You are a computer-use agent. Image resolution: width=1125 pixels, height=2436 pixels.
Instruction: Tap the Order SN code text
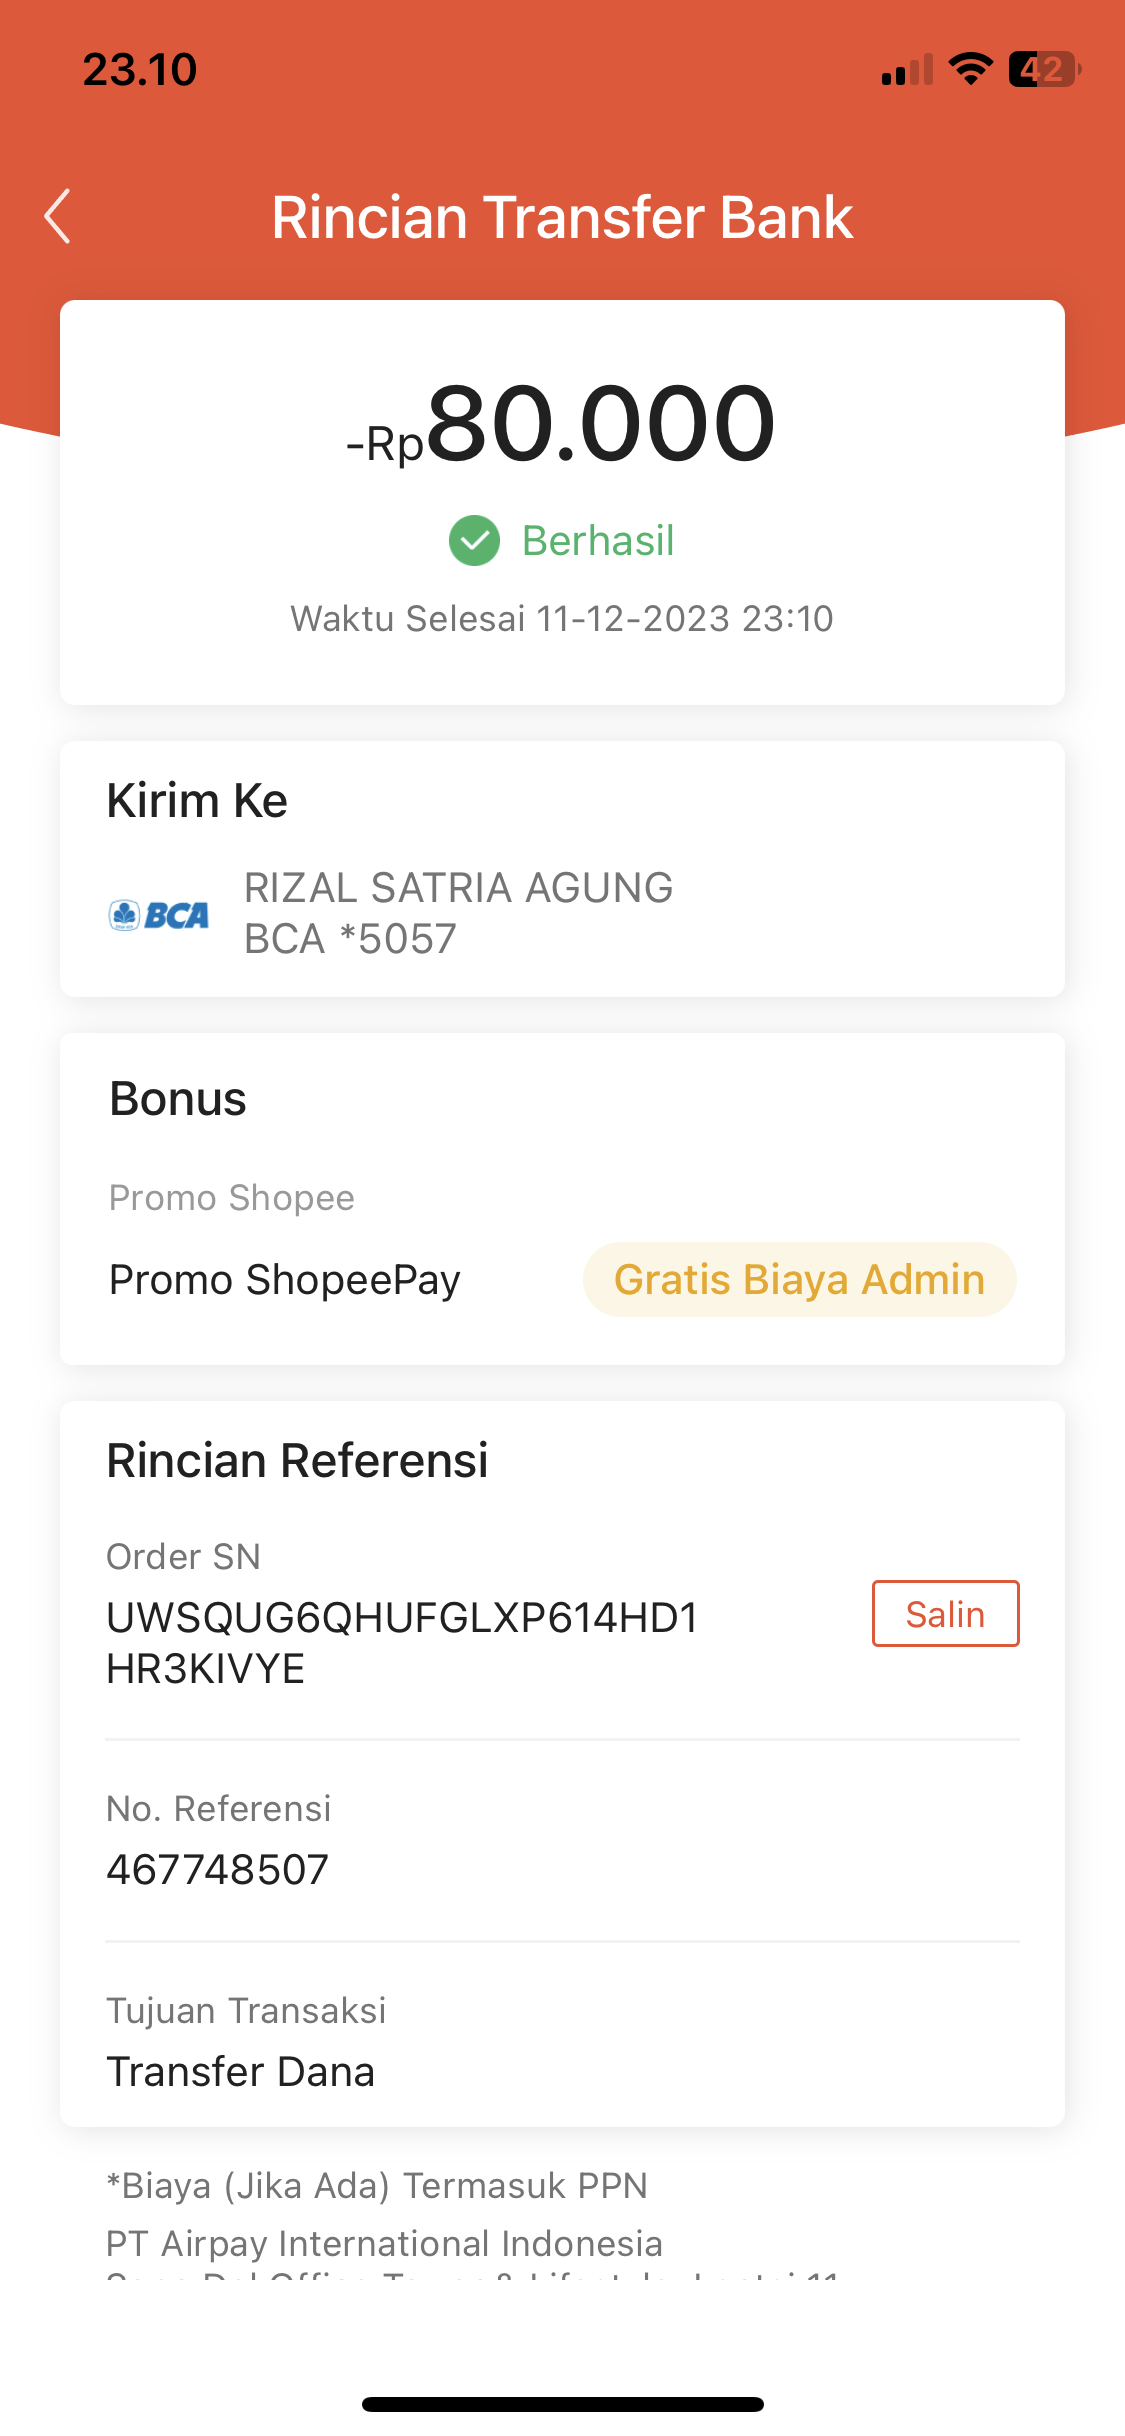pyautogui.click(x=402, y=1642)
